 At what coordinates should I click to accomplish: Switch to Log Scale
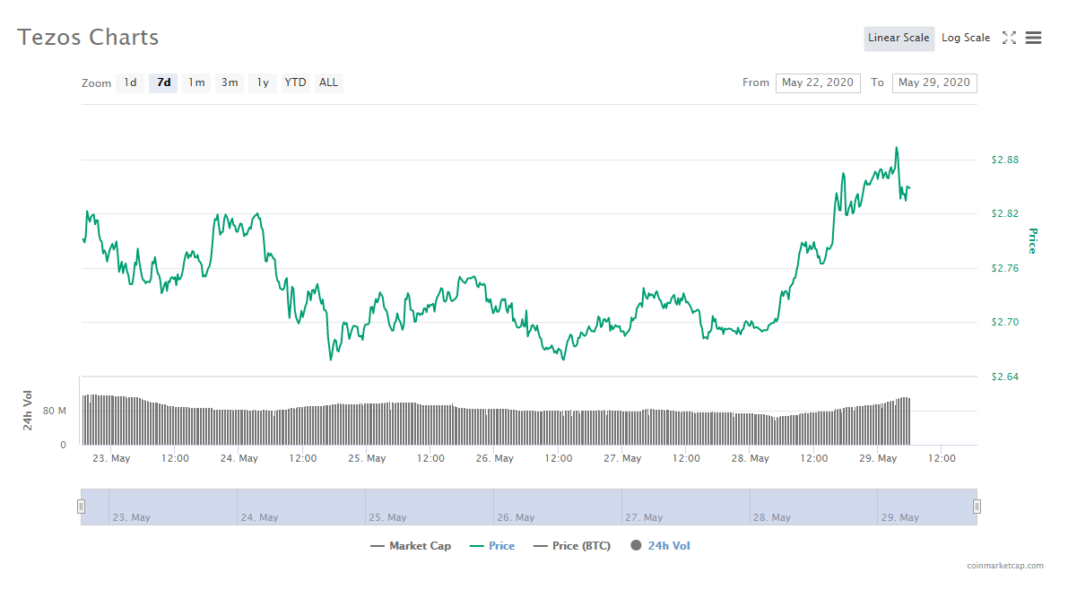[965, 38]
